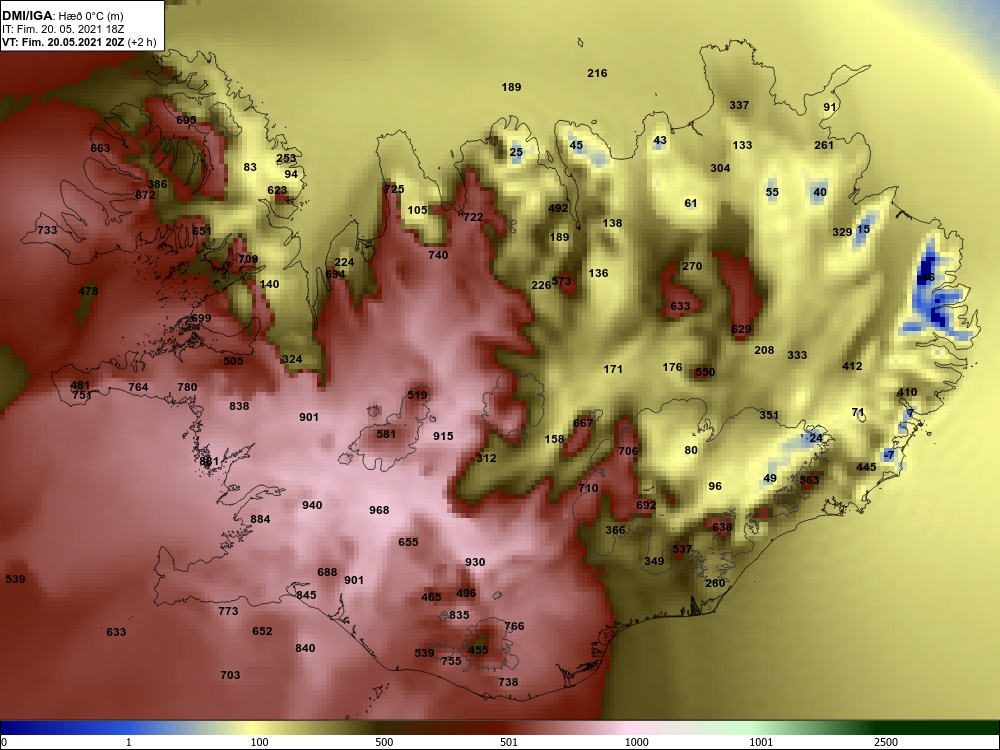Select the 884 value label
1000x750 pixels.
(x=260, y=519)
